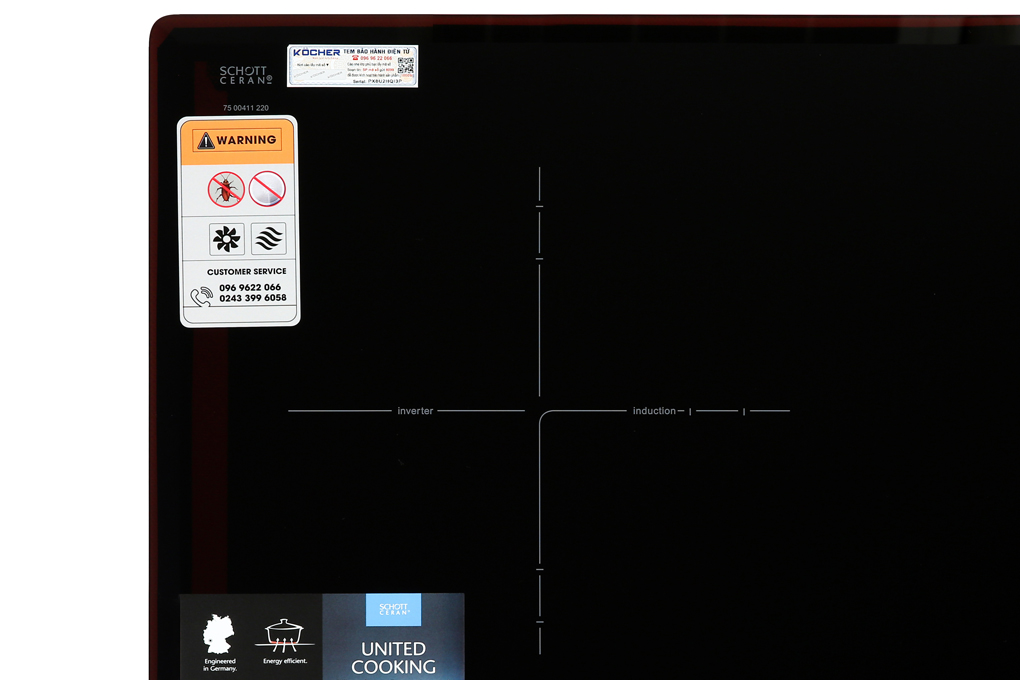
Task: Click the fan icon on warning sticker
Action: point(226,239)
